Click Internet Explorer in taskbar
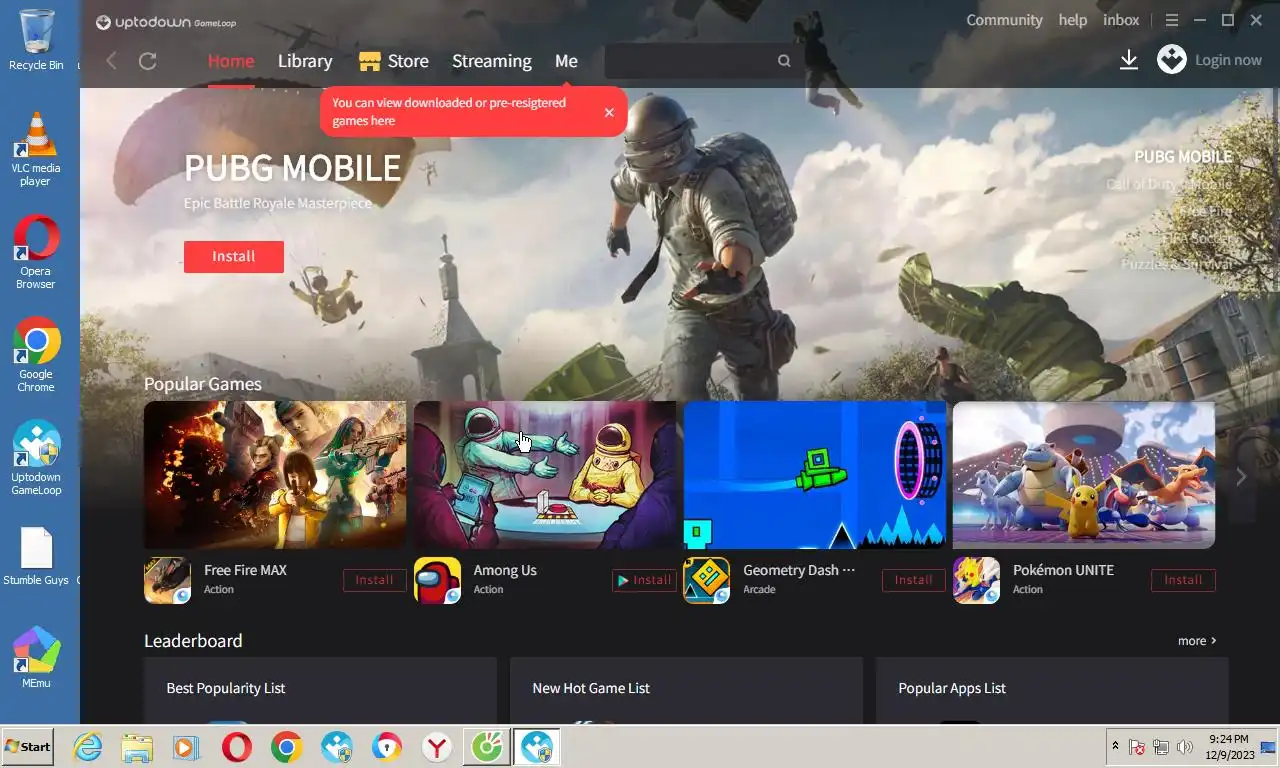 pyautogui.click(x=88, y=747)
